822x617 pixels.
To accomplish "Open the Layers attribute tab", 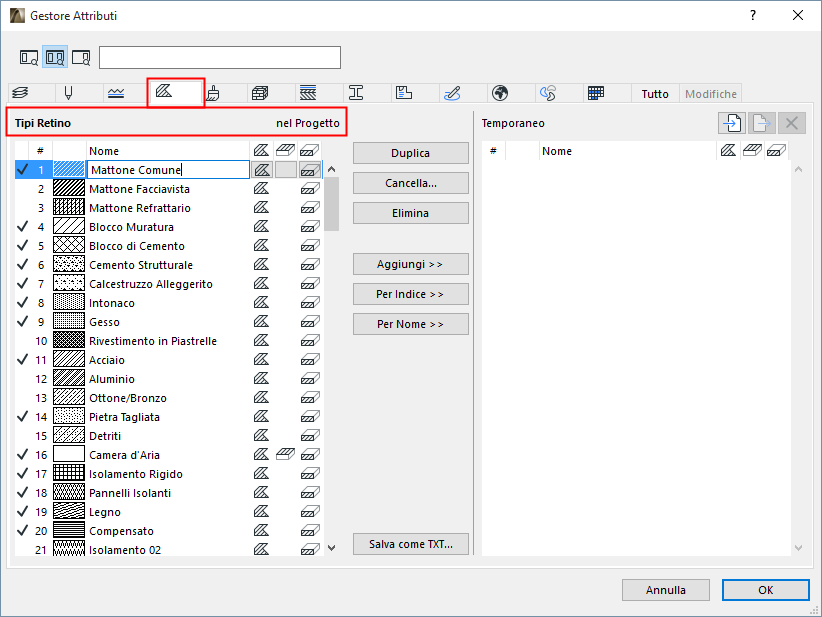I will tap(20, 93).
